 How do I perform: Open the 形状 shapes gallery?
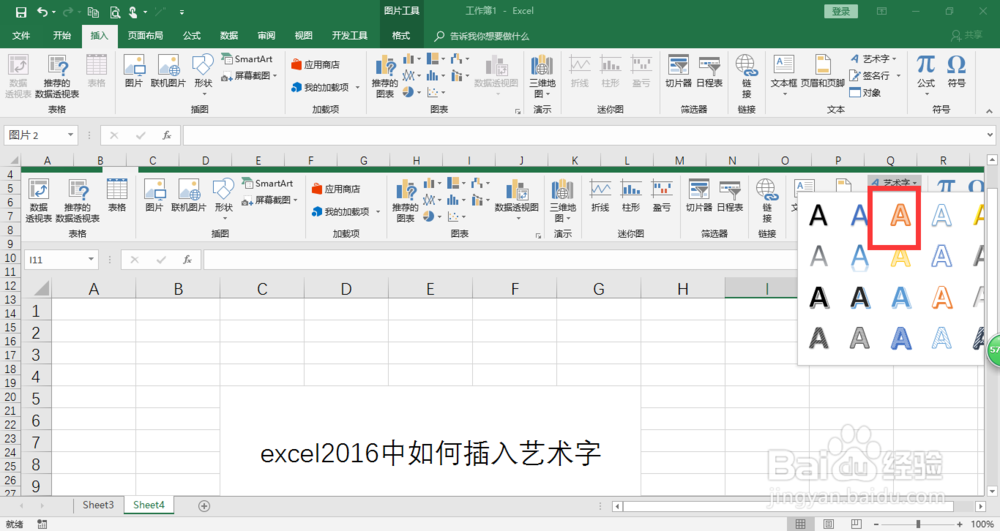pos(203,73)
